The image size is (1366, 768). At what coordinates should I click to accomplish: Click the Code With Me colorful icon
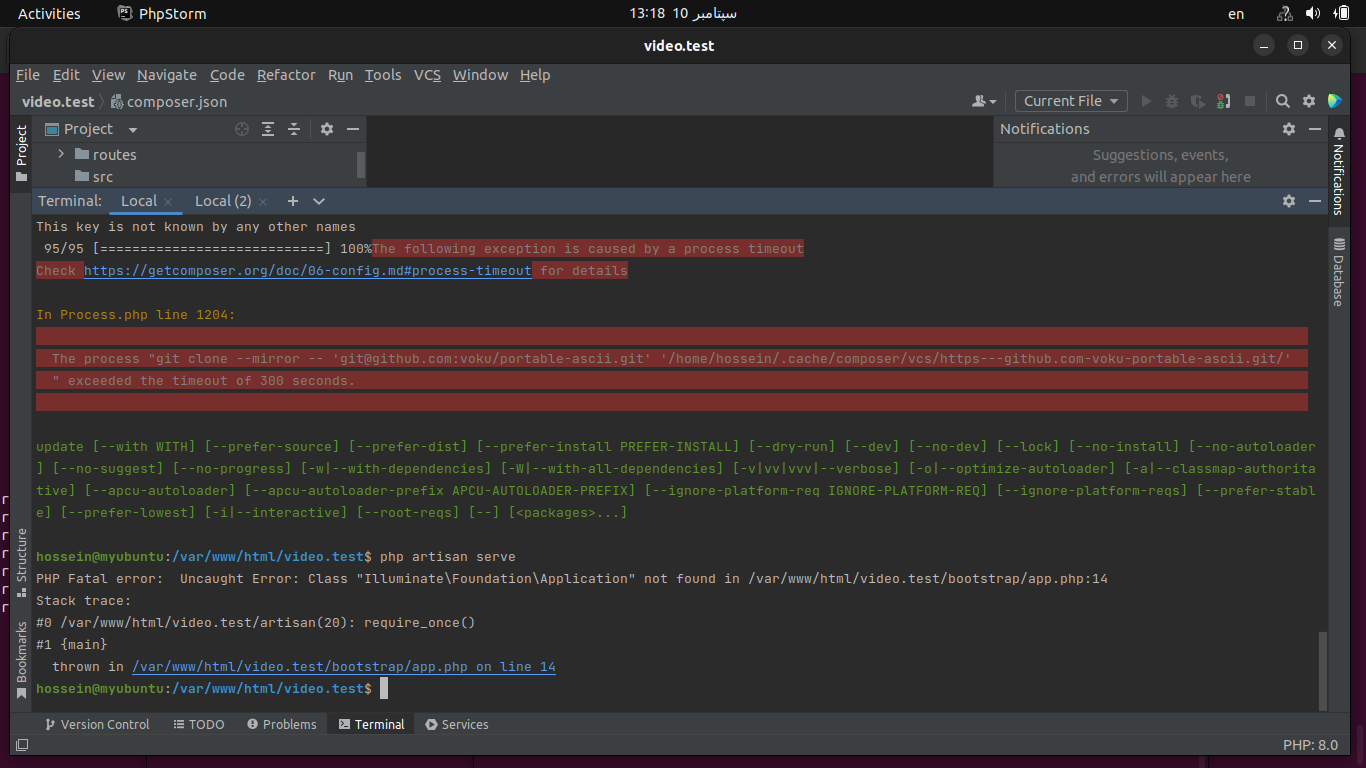click(1335, 101)
